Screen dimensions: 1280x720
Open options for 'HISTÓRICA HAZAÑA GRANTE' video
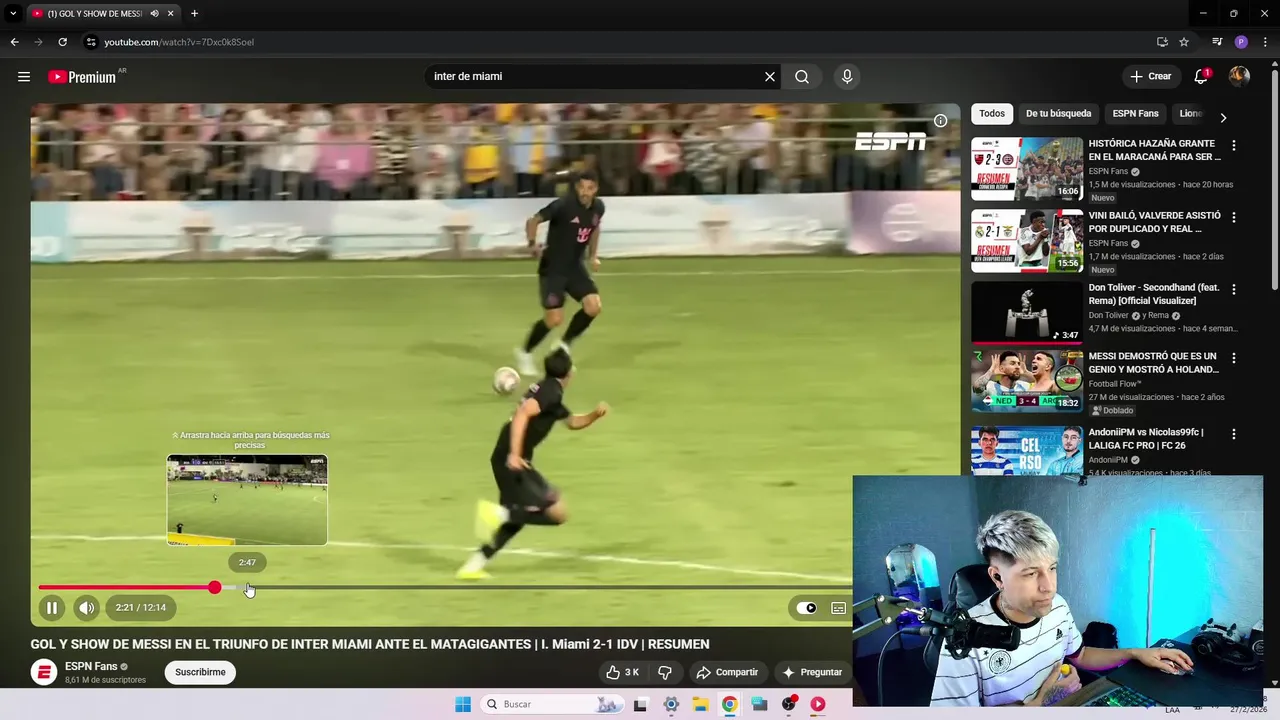[1233, 145]
